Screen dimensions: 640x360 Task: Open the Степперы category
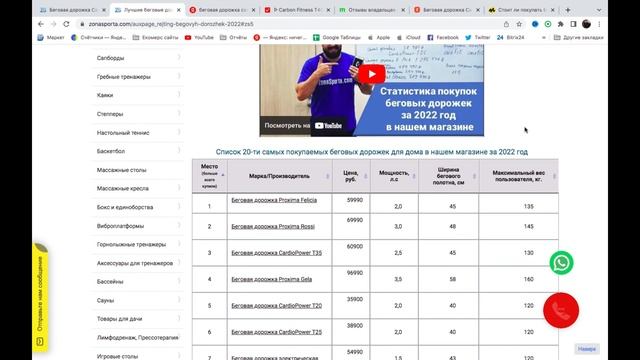[x=110, y=114]
